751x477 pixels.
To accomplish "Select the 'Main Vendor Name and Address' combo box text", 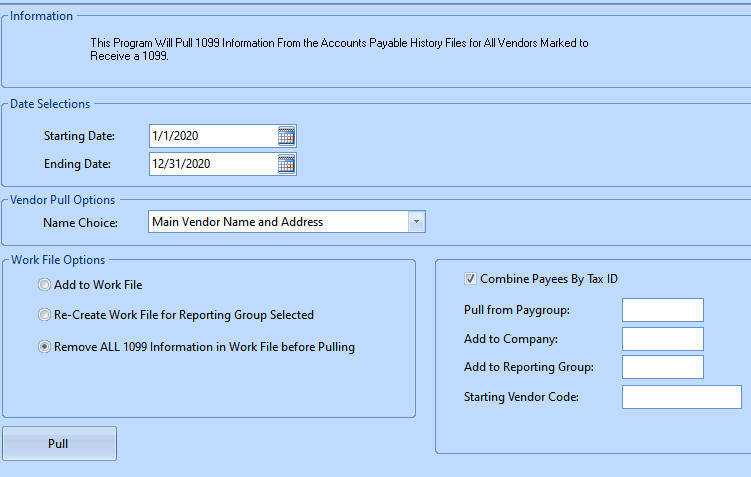I will pos(277,222).
